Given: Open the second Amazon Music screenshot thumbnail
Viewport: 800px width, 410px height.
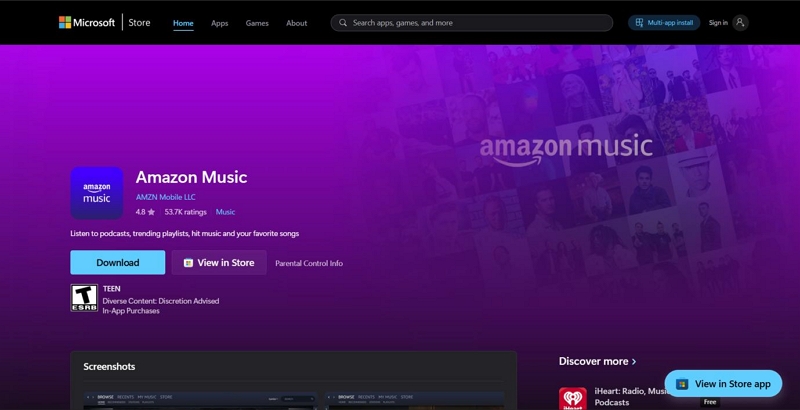Looking at the screenshot, I should pos(415,401).
